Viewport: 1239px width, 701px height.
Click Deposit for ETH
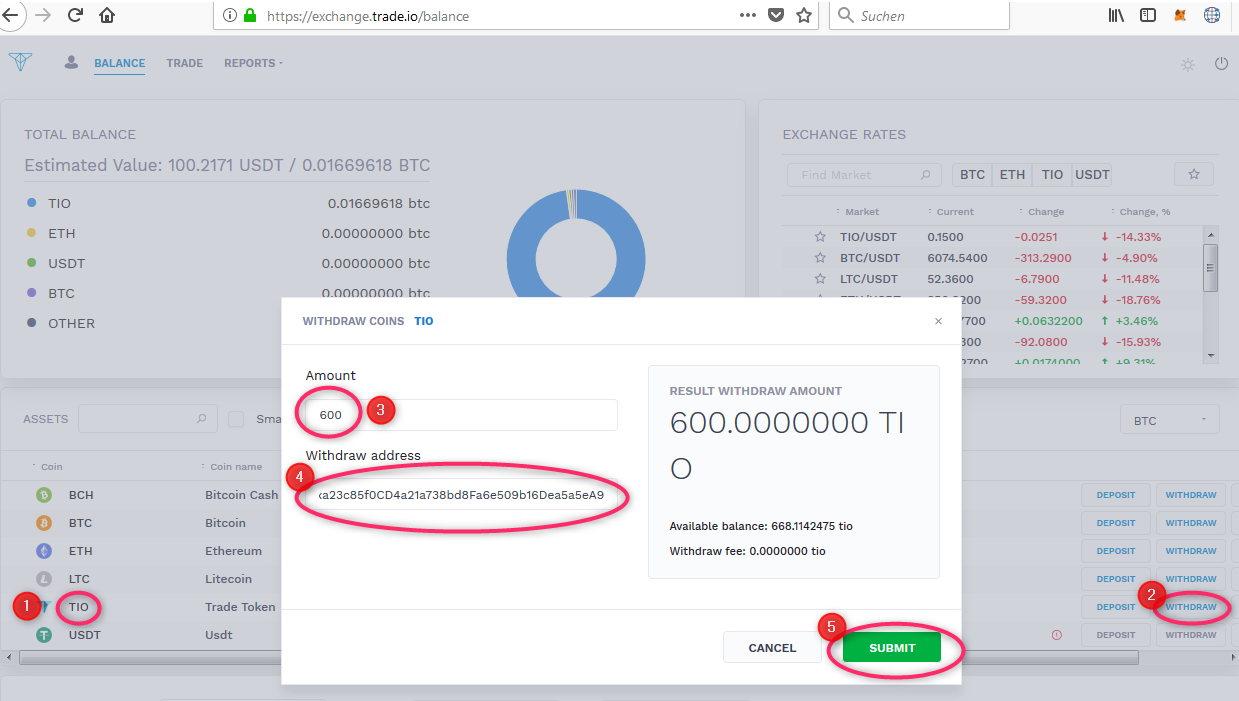point(1116,551)
